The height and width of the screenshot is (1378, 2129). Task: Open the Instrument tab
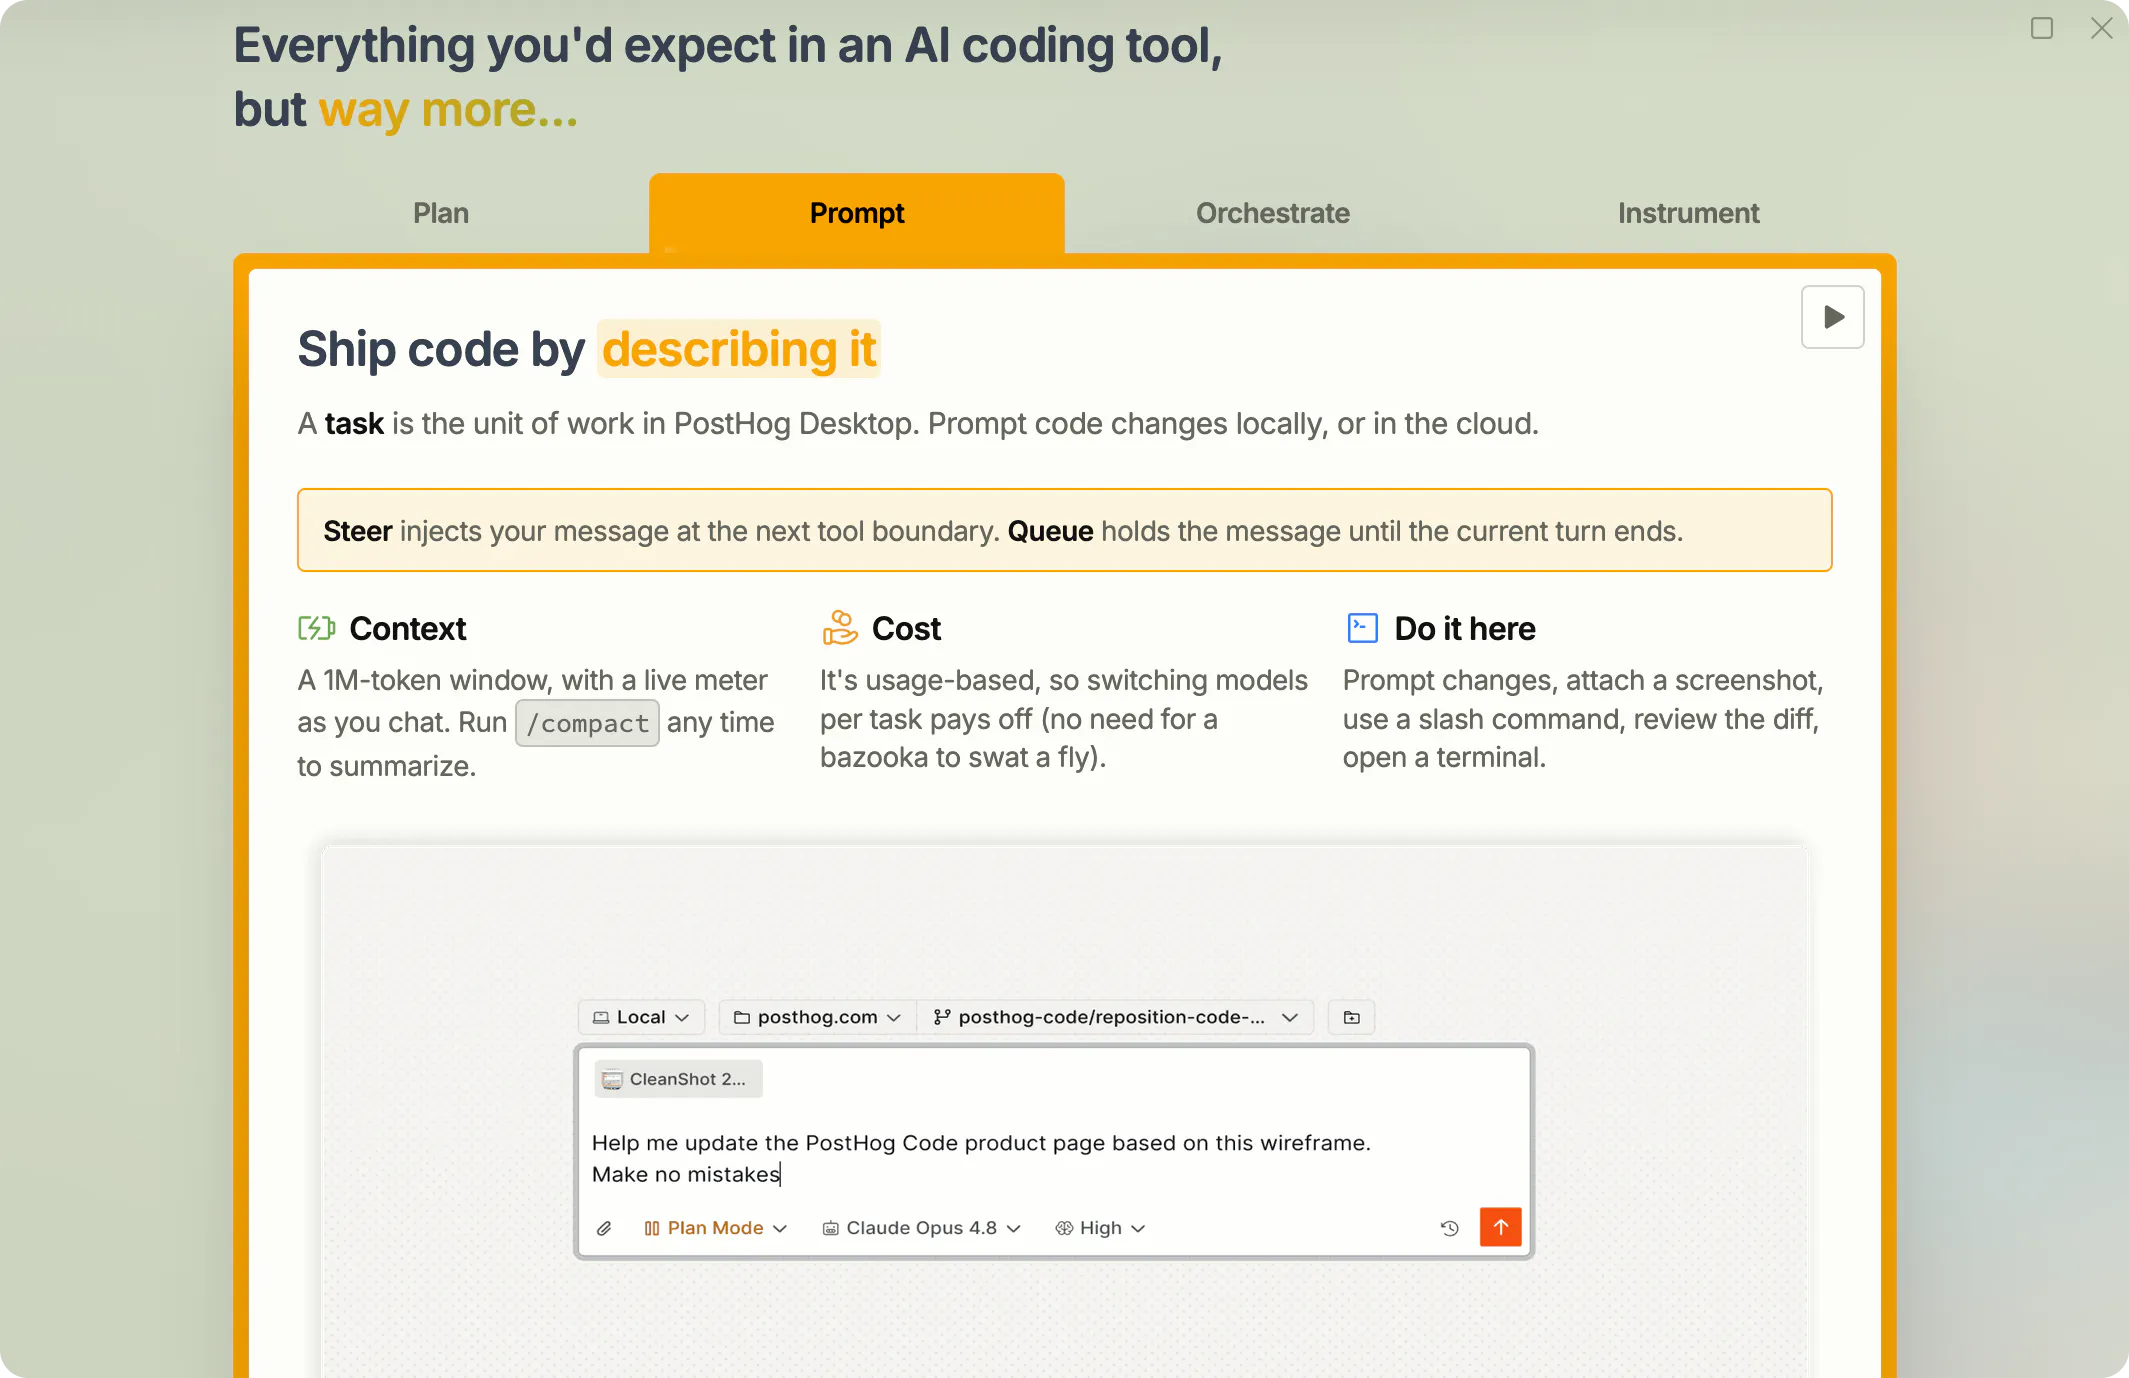[1688, 213]
